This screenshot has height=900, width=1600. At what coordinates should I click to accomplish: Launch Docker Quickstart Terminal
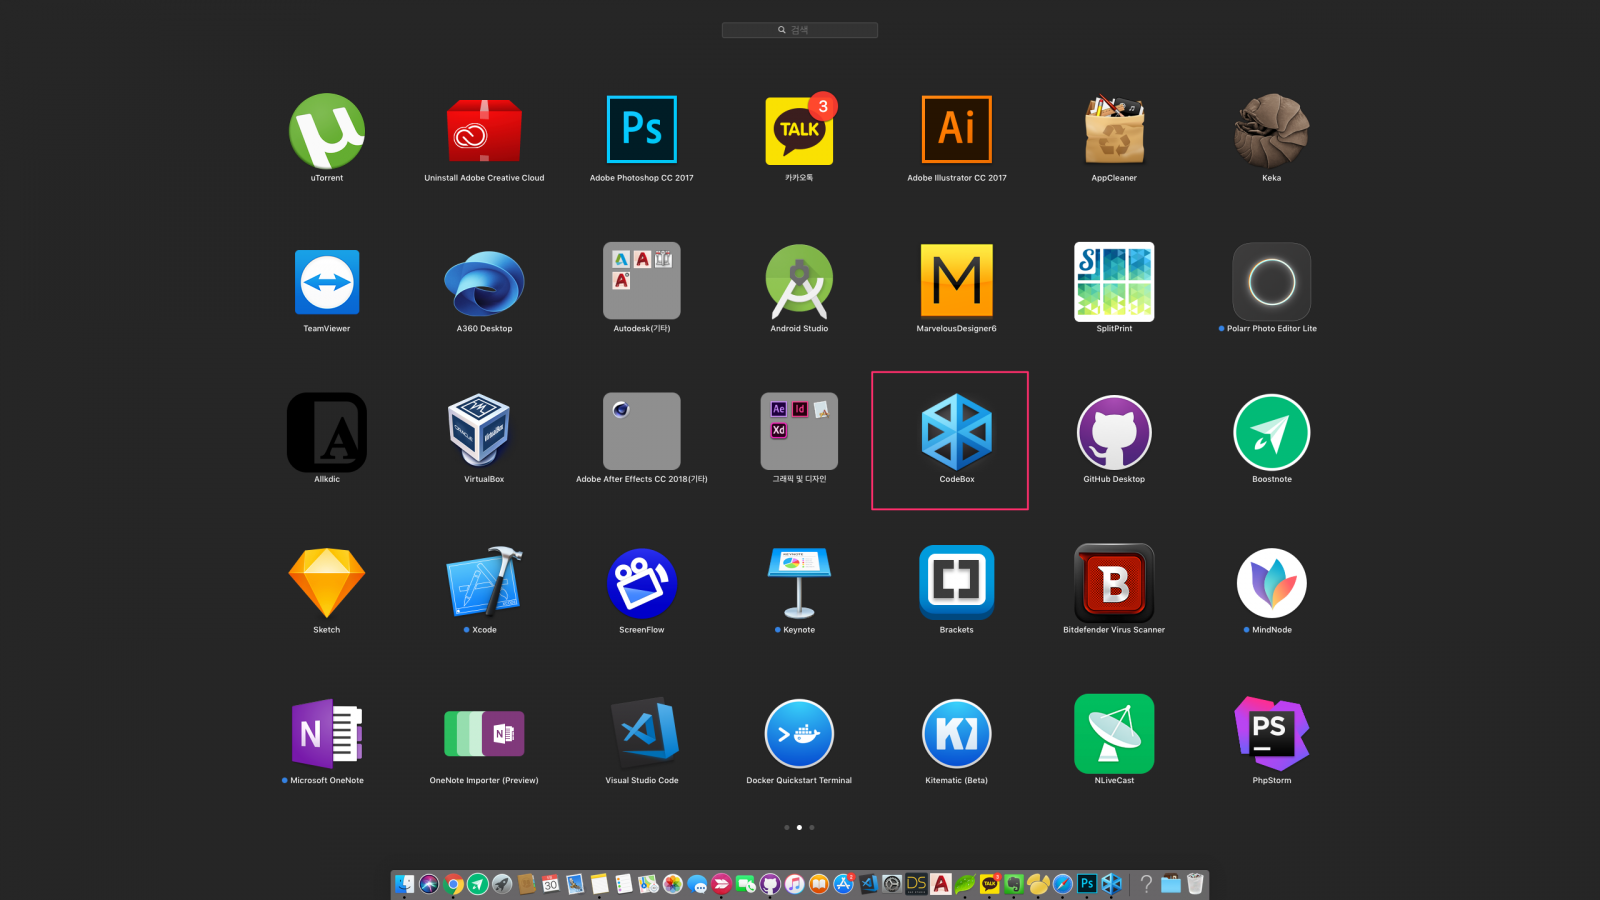(x=799, y=733)
